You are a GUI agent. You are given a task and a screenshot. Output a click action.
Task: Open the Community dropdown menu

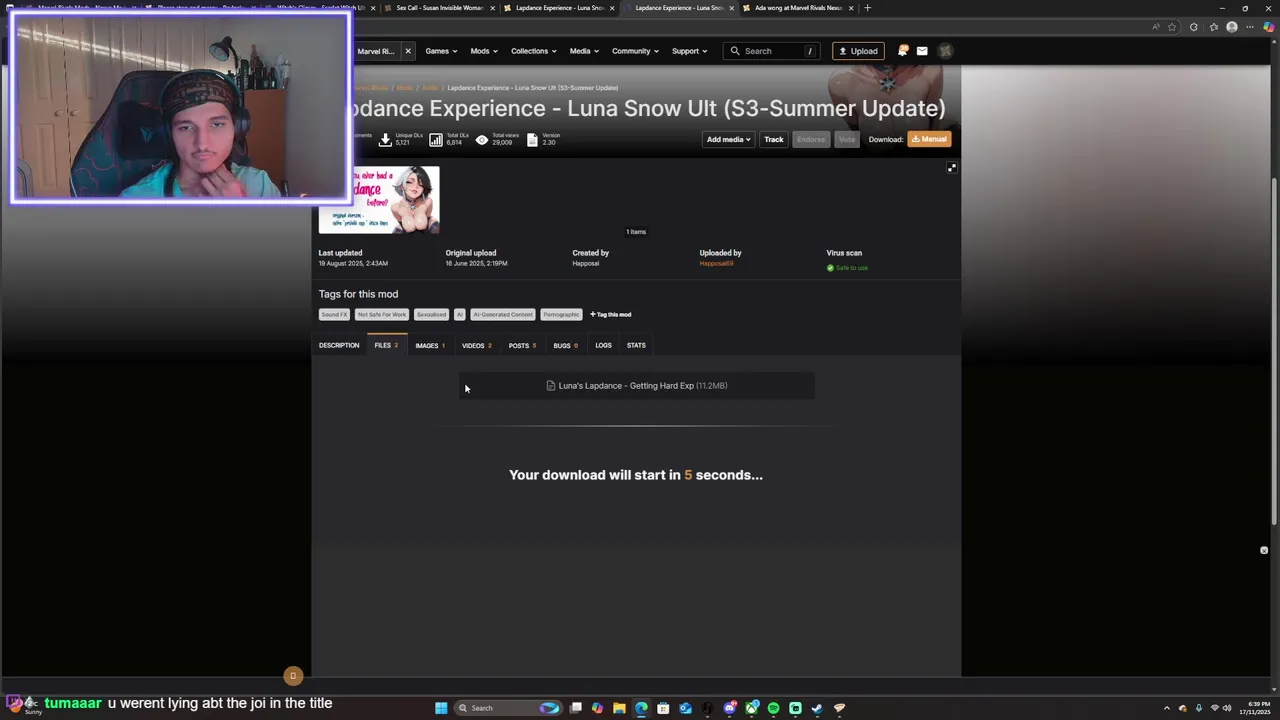[636, 51]
